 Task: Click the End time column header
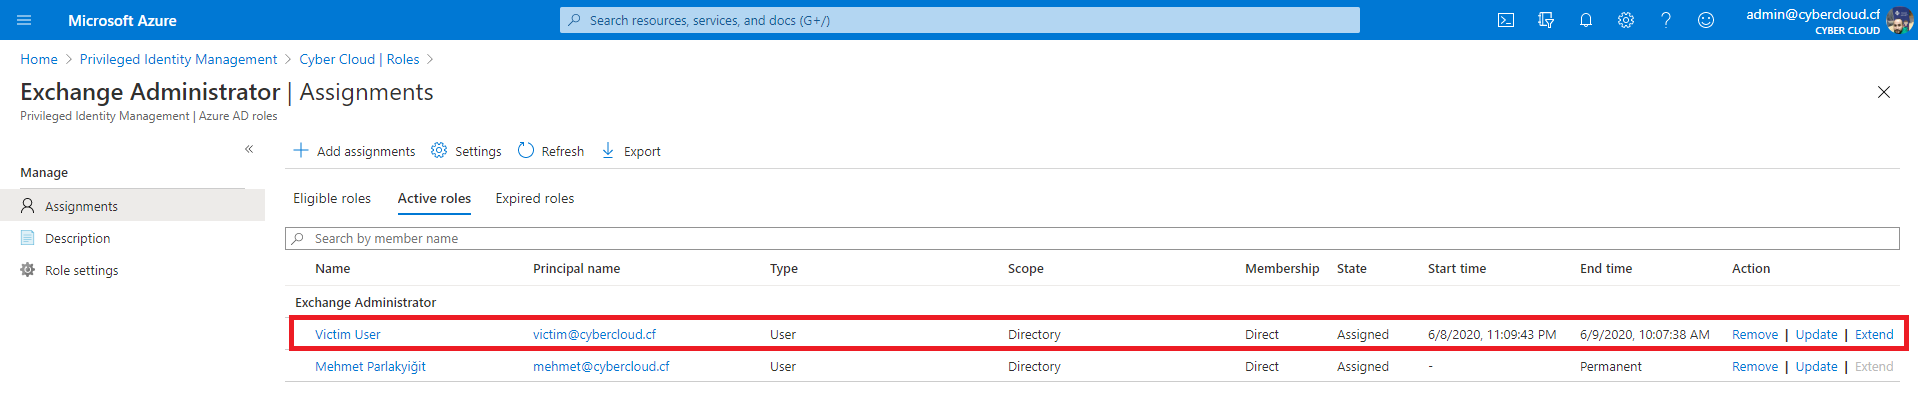click(1606, 268)
